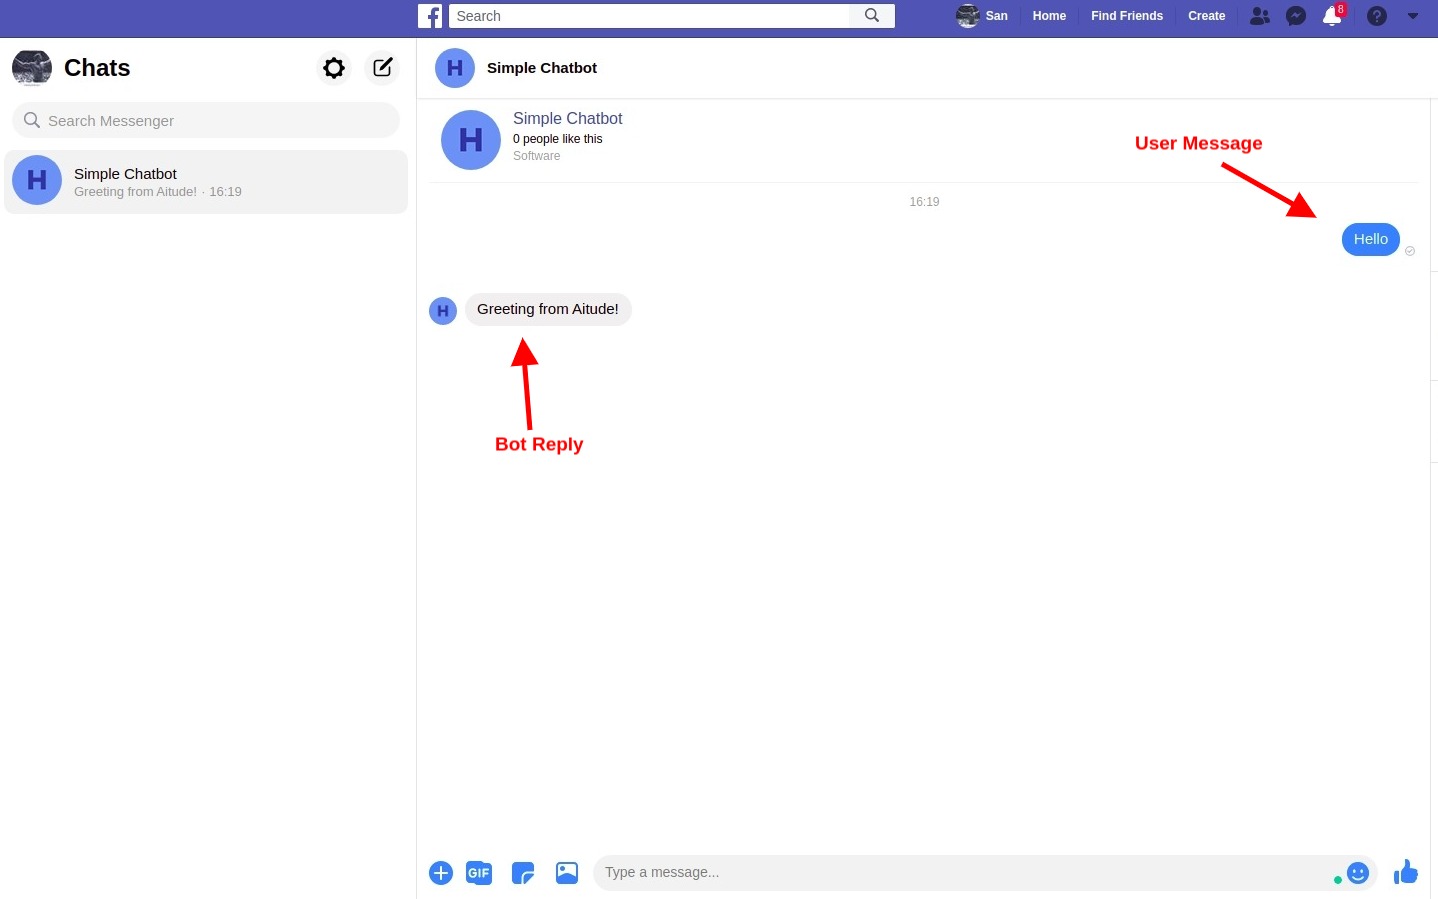Viewport: 1438px width, 899px height.
Task: Click the header Simple Chatbot avatar
Action: pos(455,68)
